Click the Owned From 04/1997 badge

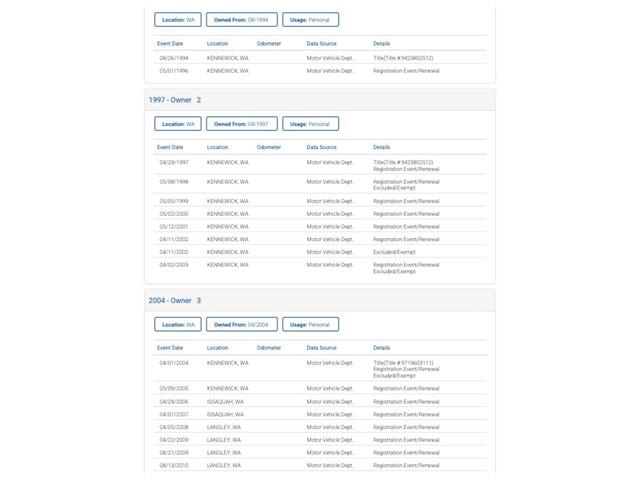click(x=242, y=124)
